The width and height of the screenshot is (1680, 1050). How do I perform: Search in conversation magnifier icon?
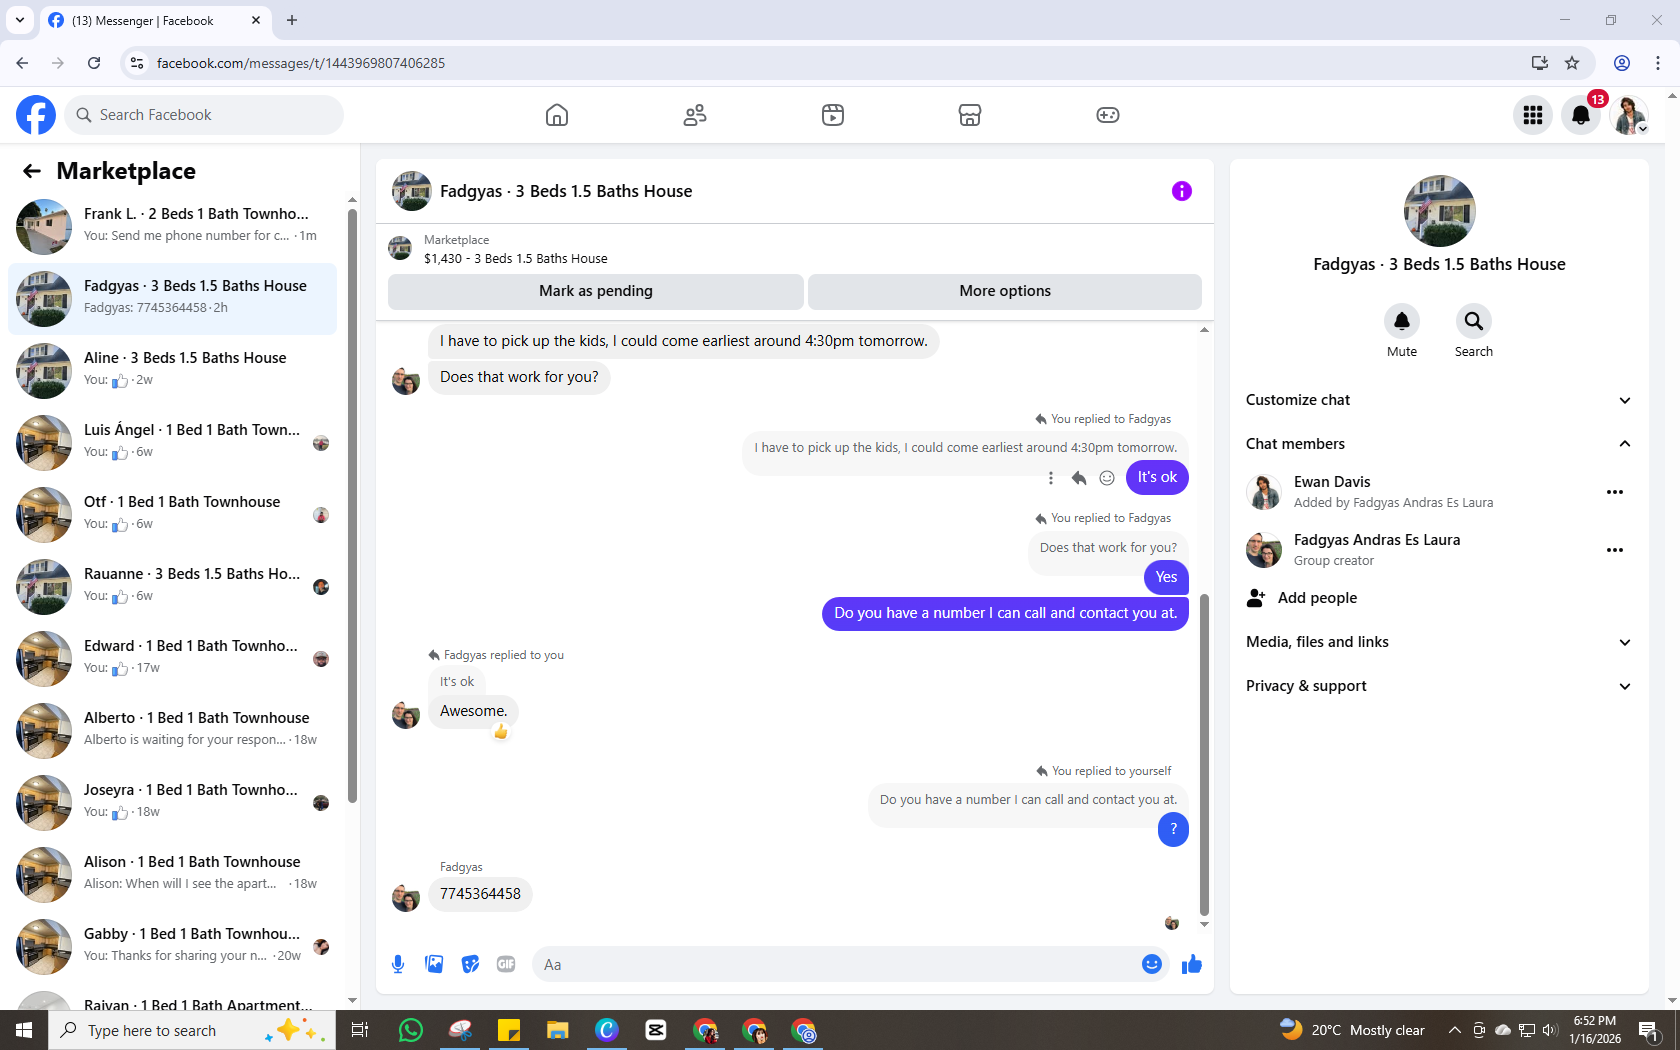click(x=1474, y=321)
